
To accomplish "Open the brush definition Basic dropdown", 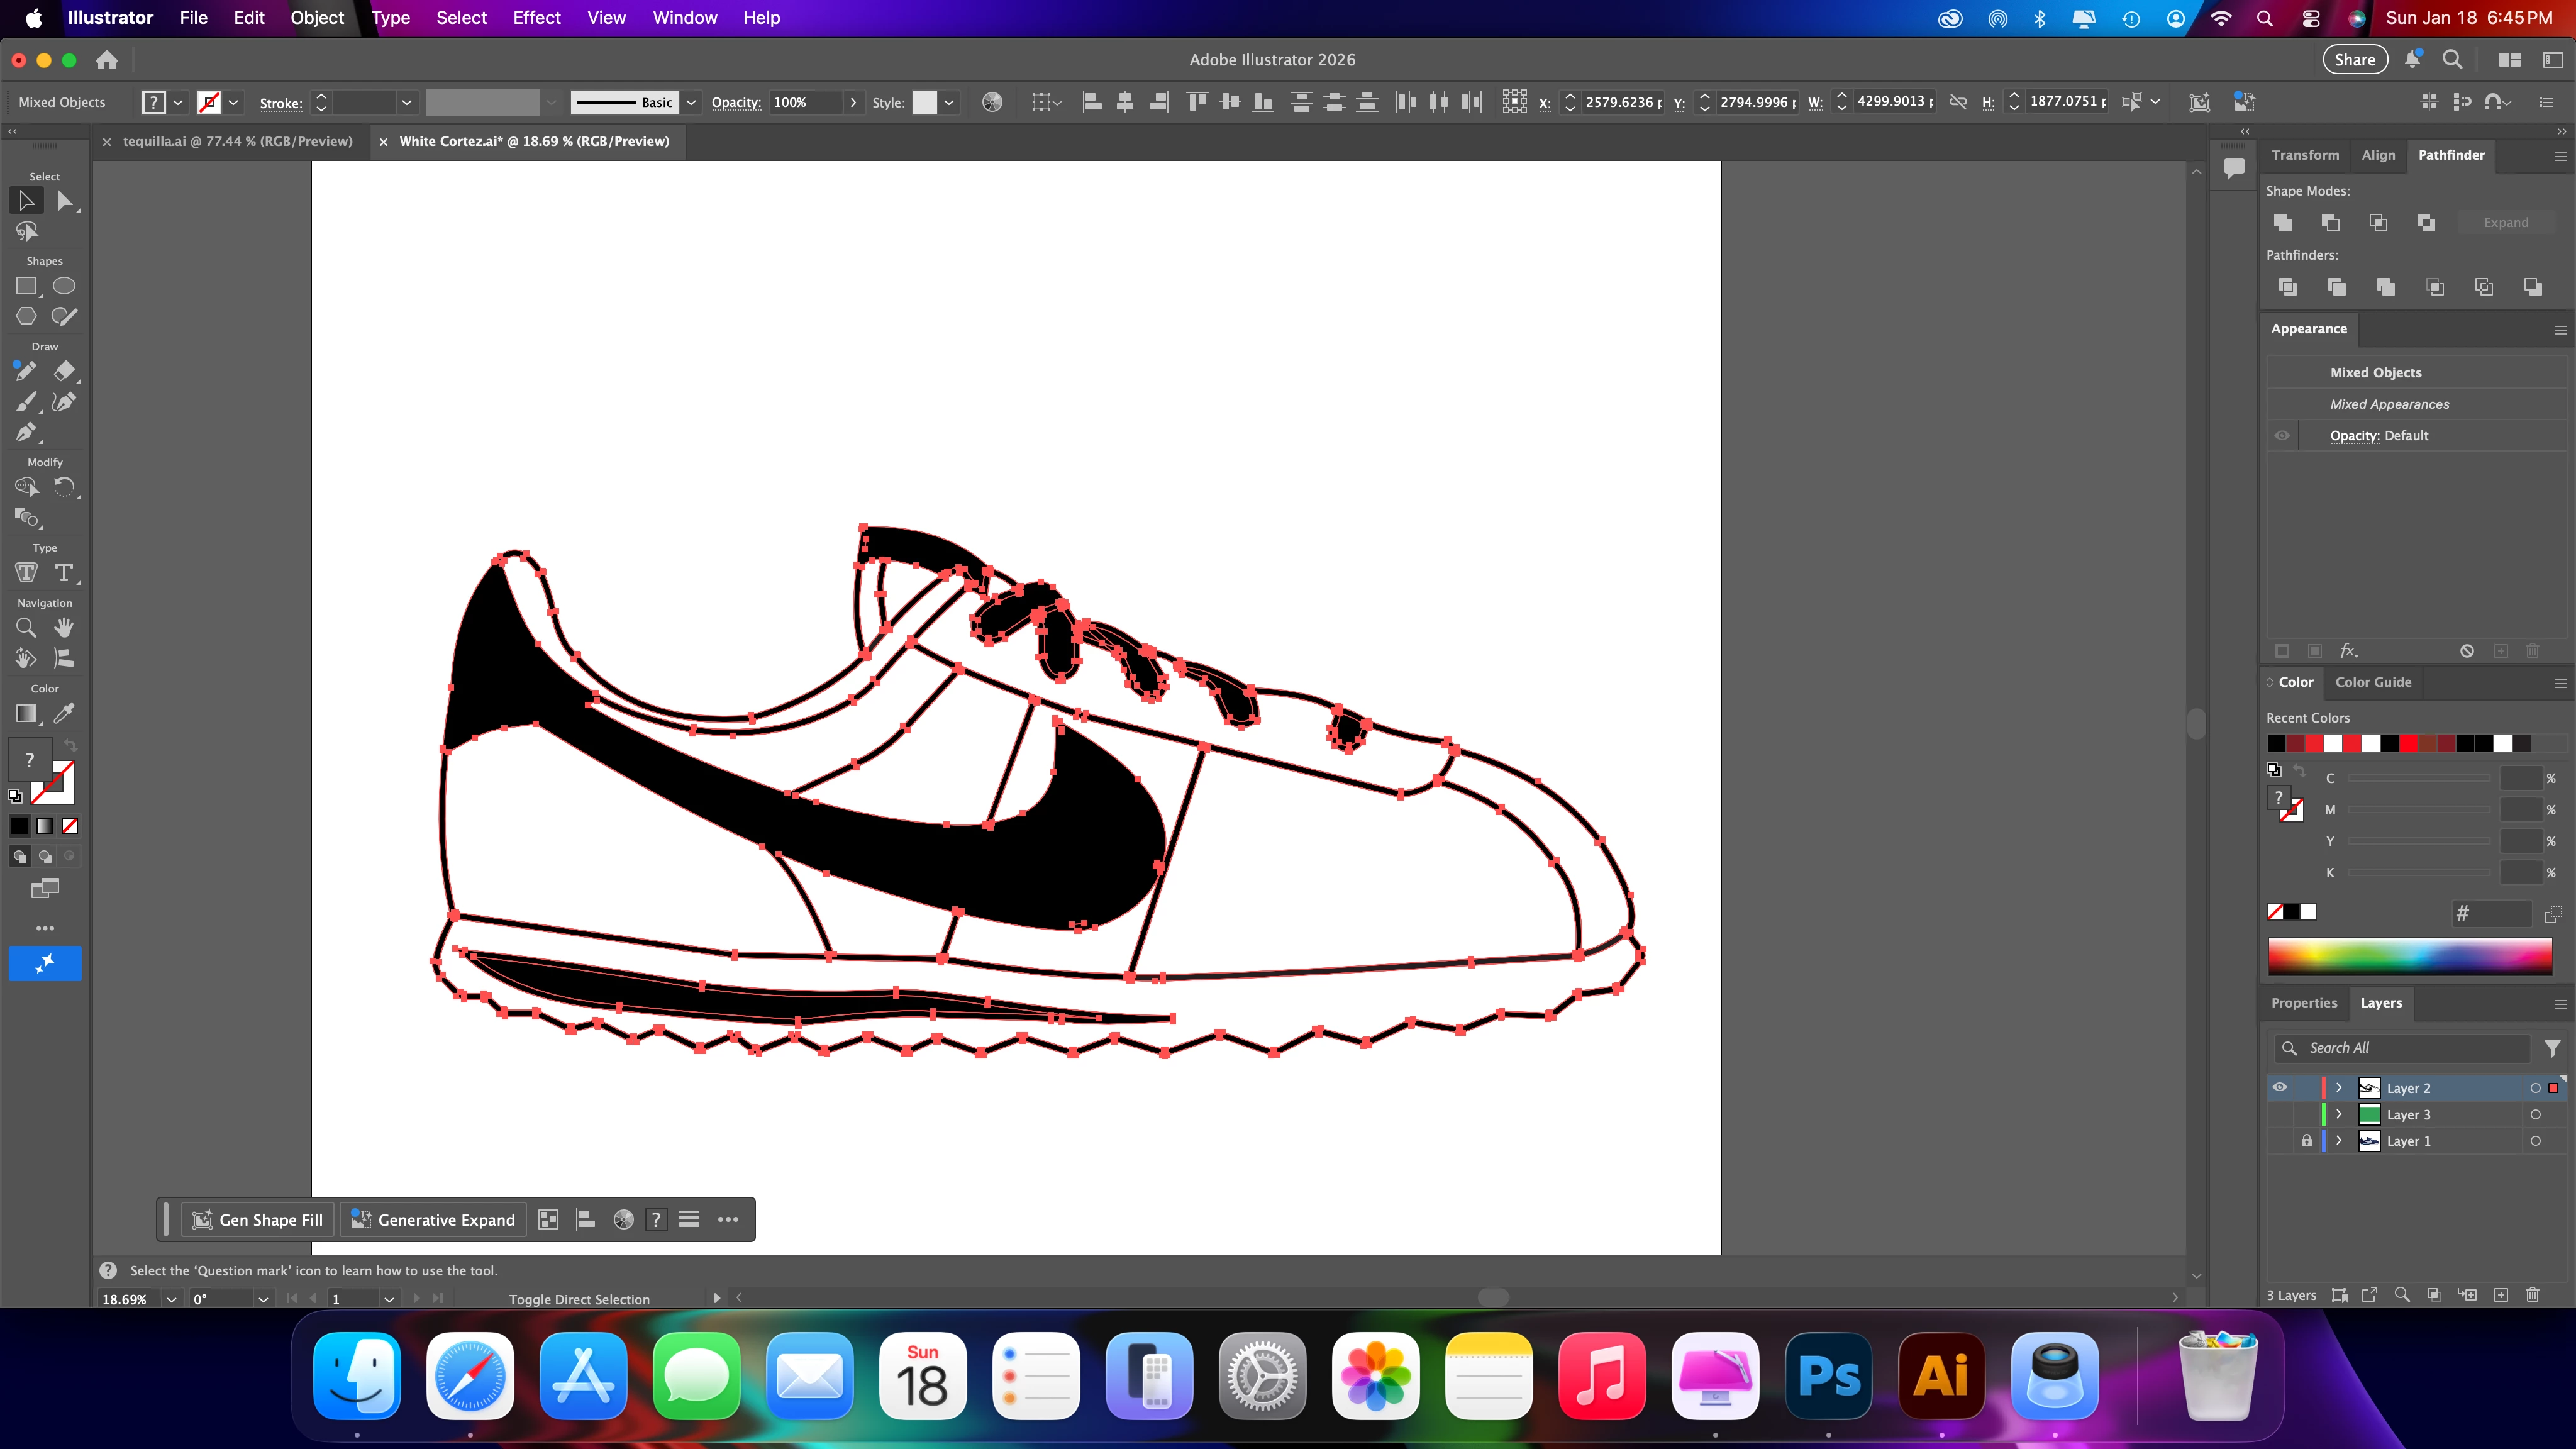I will tap(690, 102).
